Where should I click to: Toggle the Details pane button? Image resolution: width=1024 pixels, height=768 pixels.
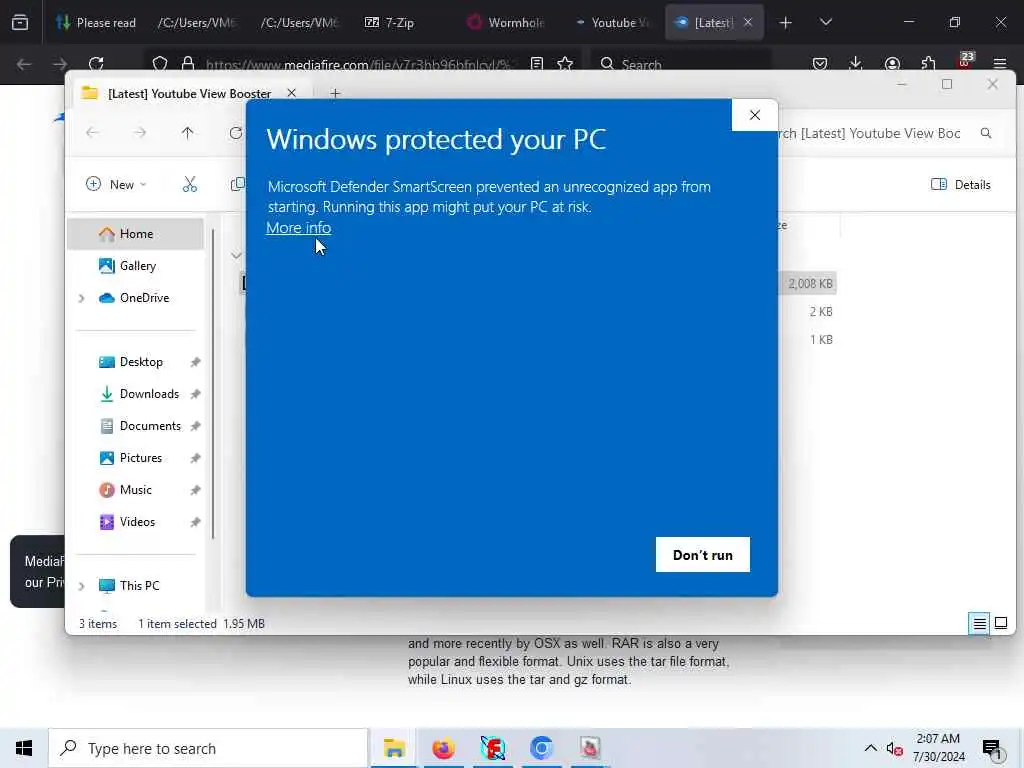click(961, 184)
